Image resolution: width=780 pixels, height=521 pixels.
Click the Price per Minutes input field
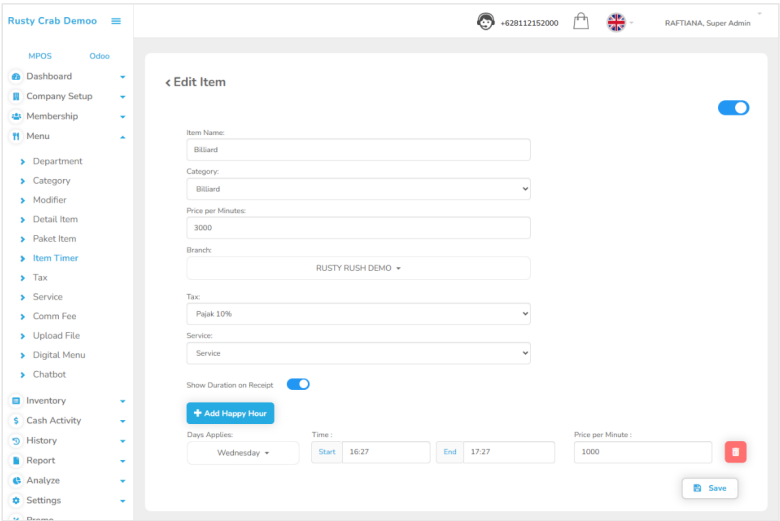[358, 228]
